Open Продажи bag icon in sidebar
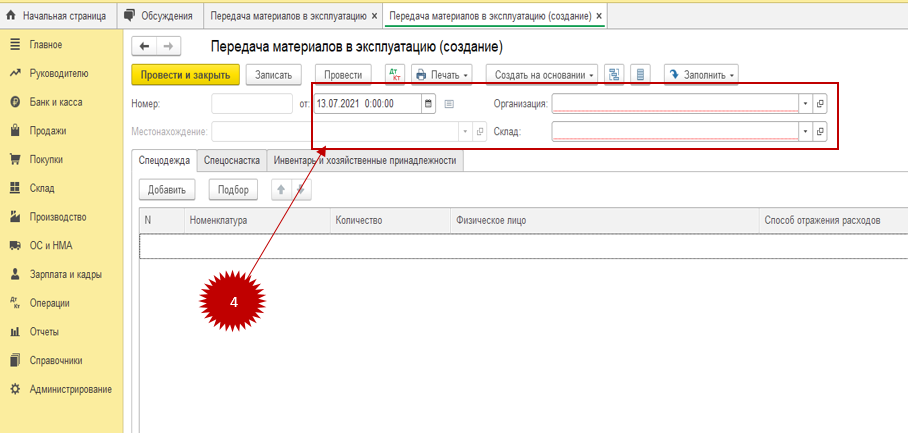Viewport: 924px width, 444px height. (15, 132)
